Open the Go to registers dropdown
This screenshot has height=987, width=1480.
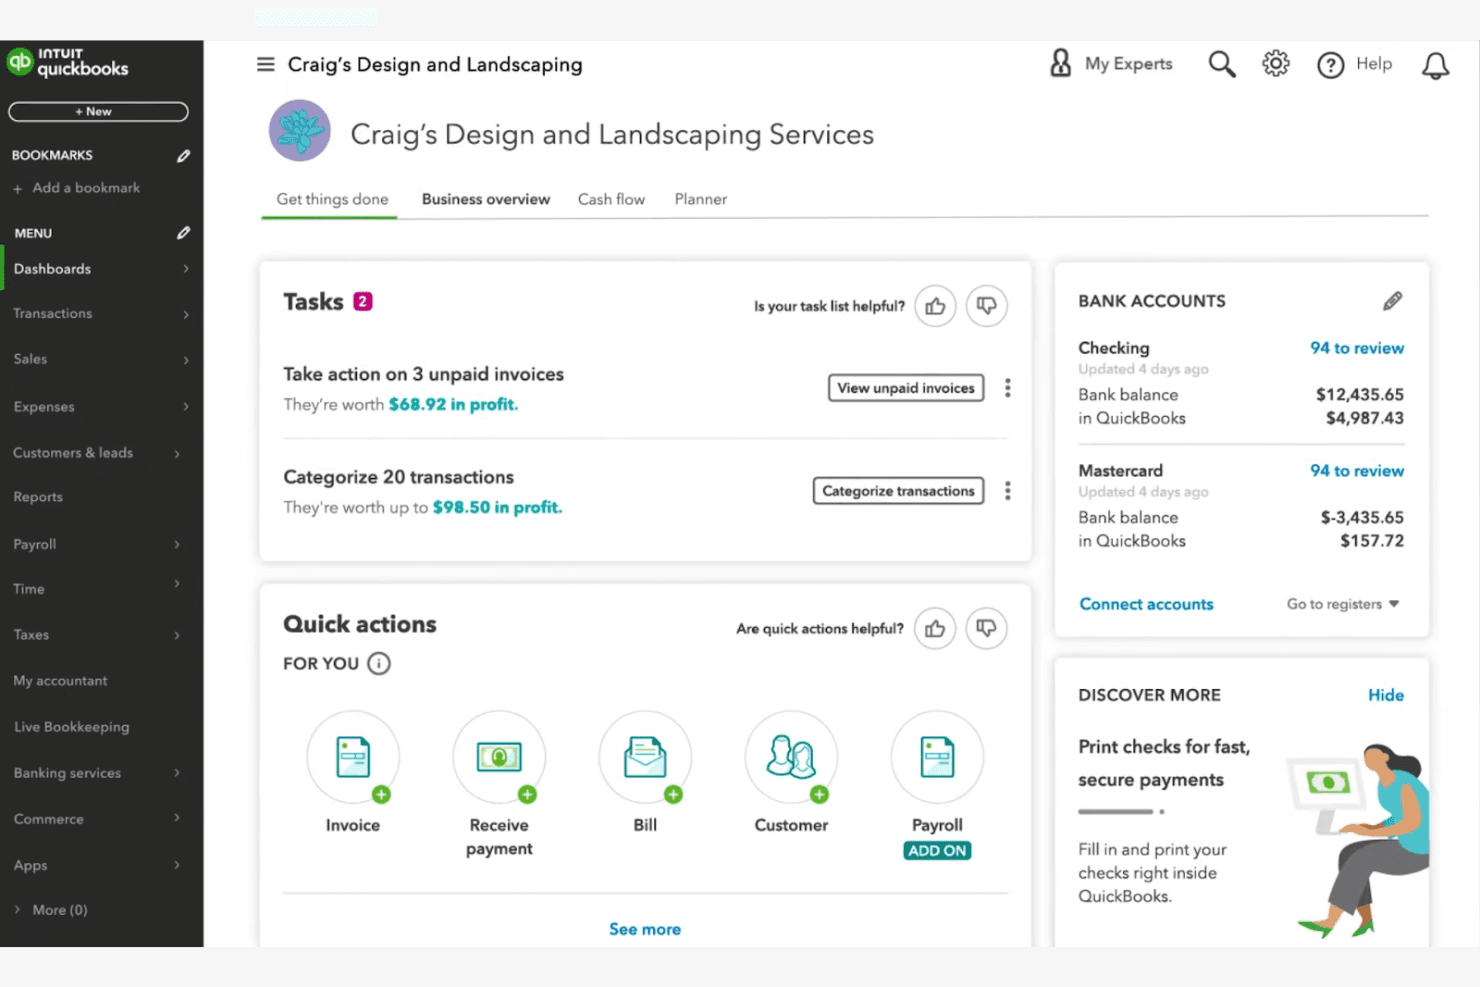1343,604
